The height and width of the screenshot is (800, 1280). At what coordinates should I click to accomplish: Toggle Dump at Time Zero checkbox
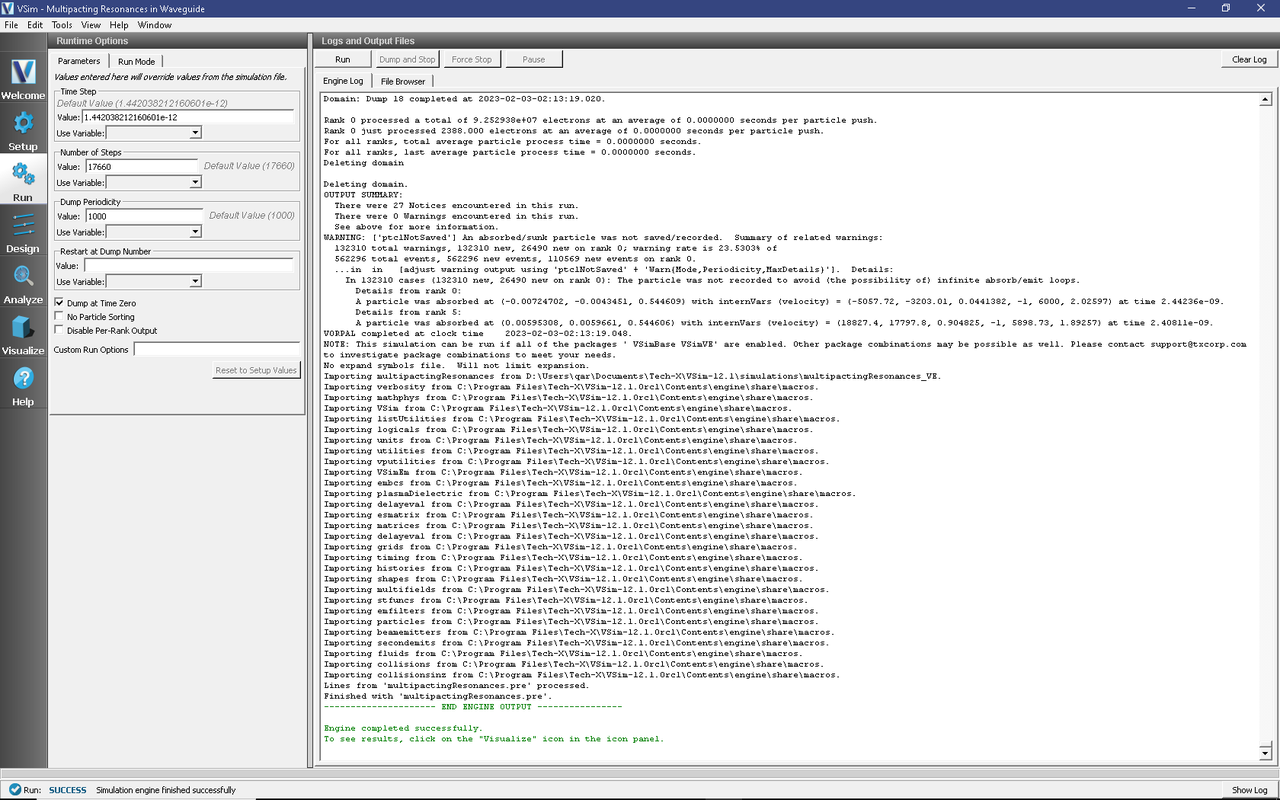59,302
